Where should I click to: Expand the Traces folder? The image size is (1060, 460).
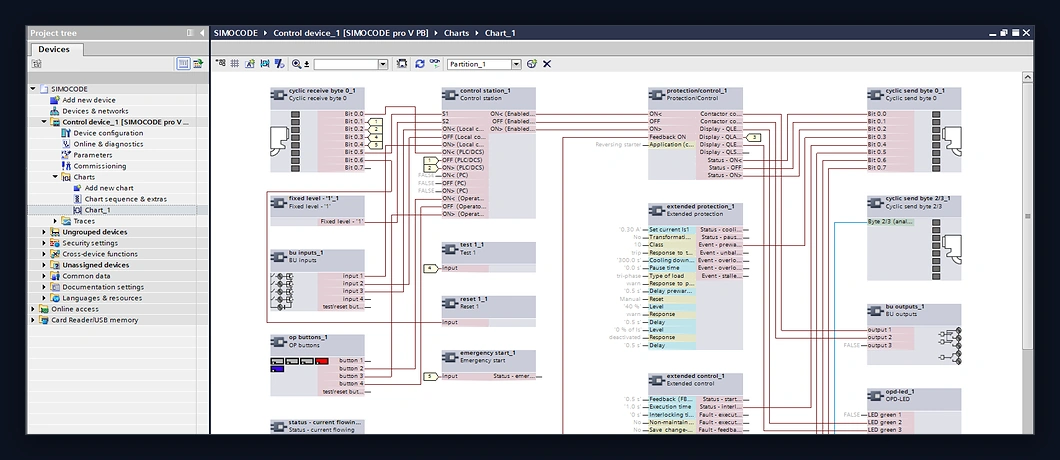point(55,221)
